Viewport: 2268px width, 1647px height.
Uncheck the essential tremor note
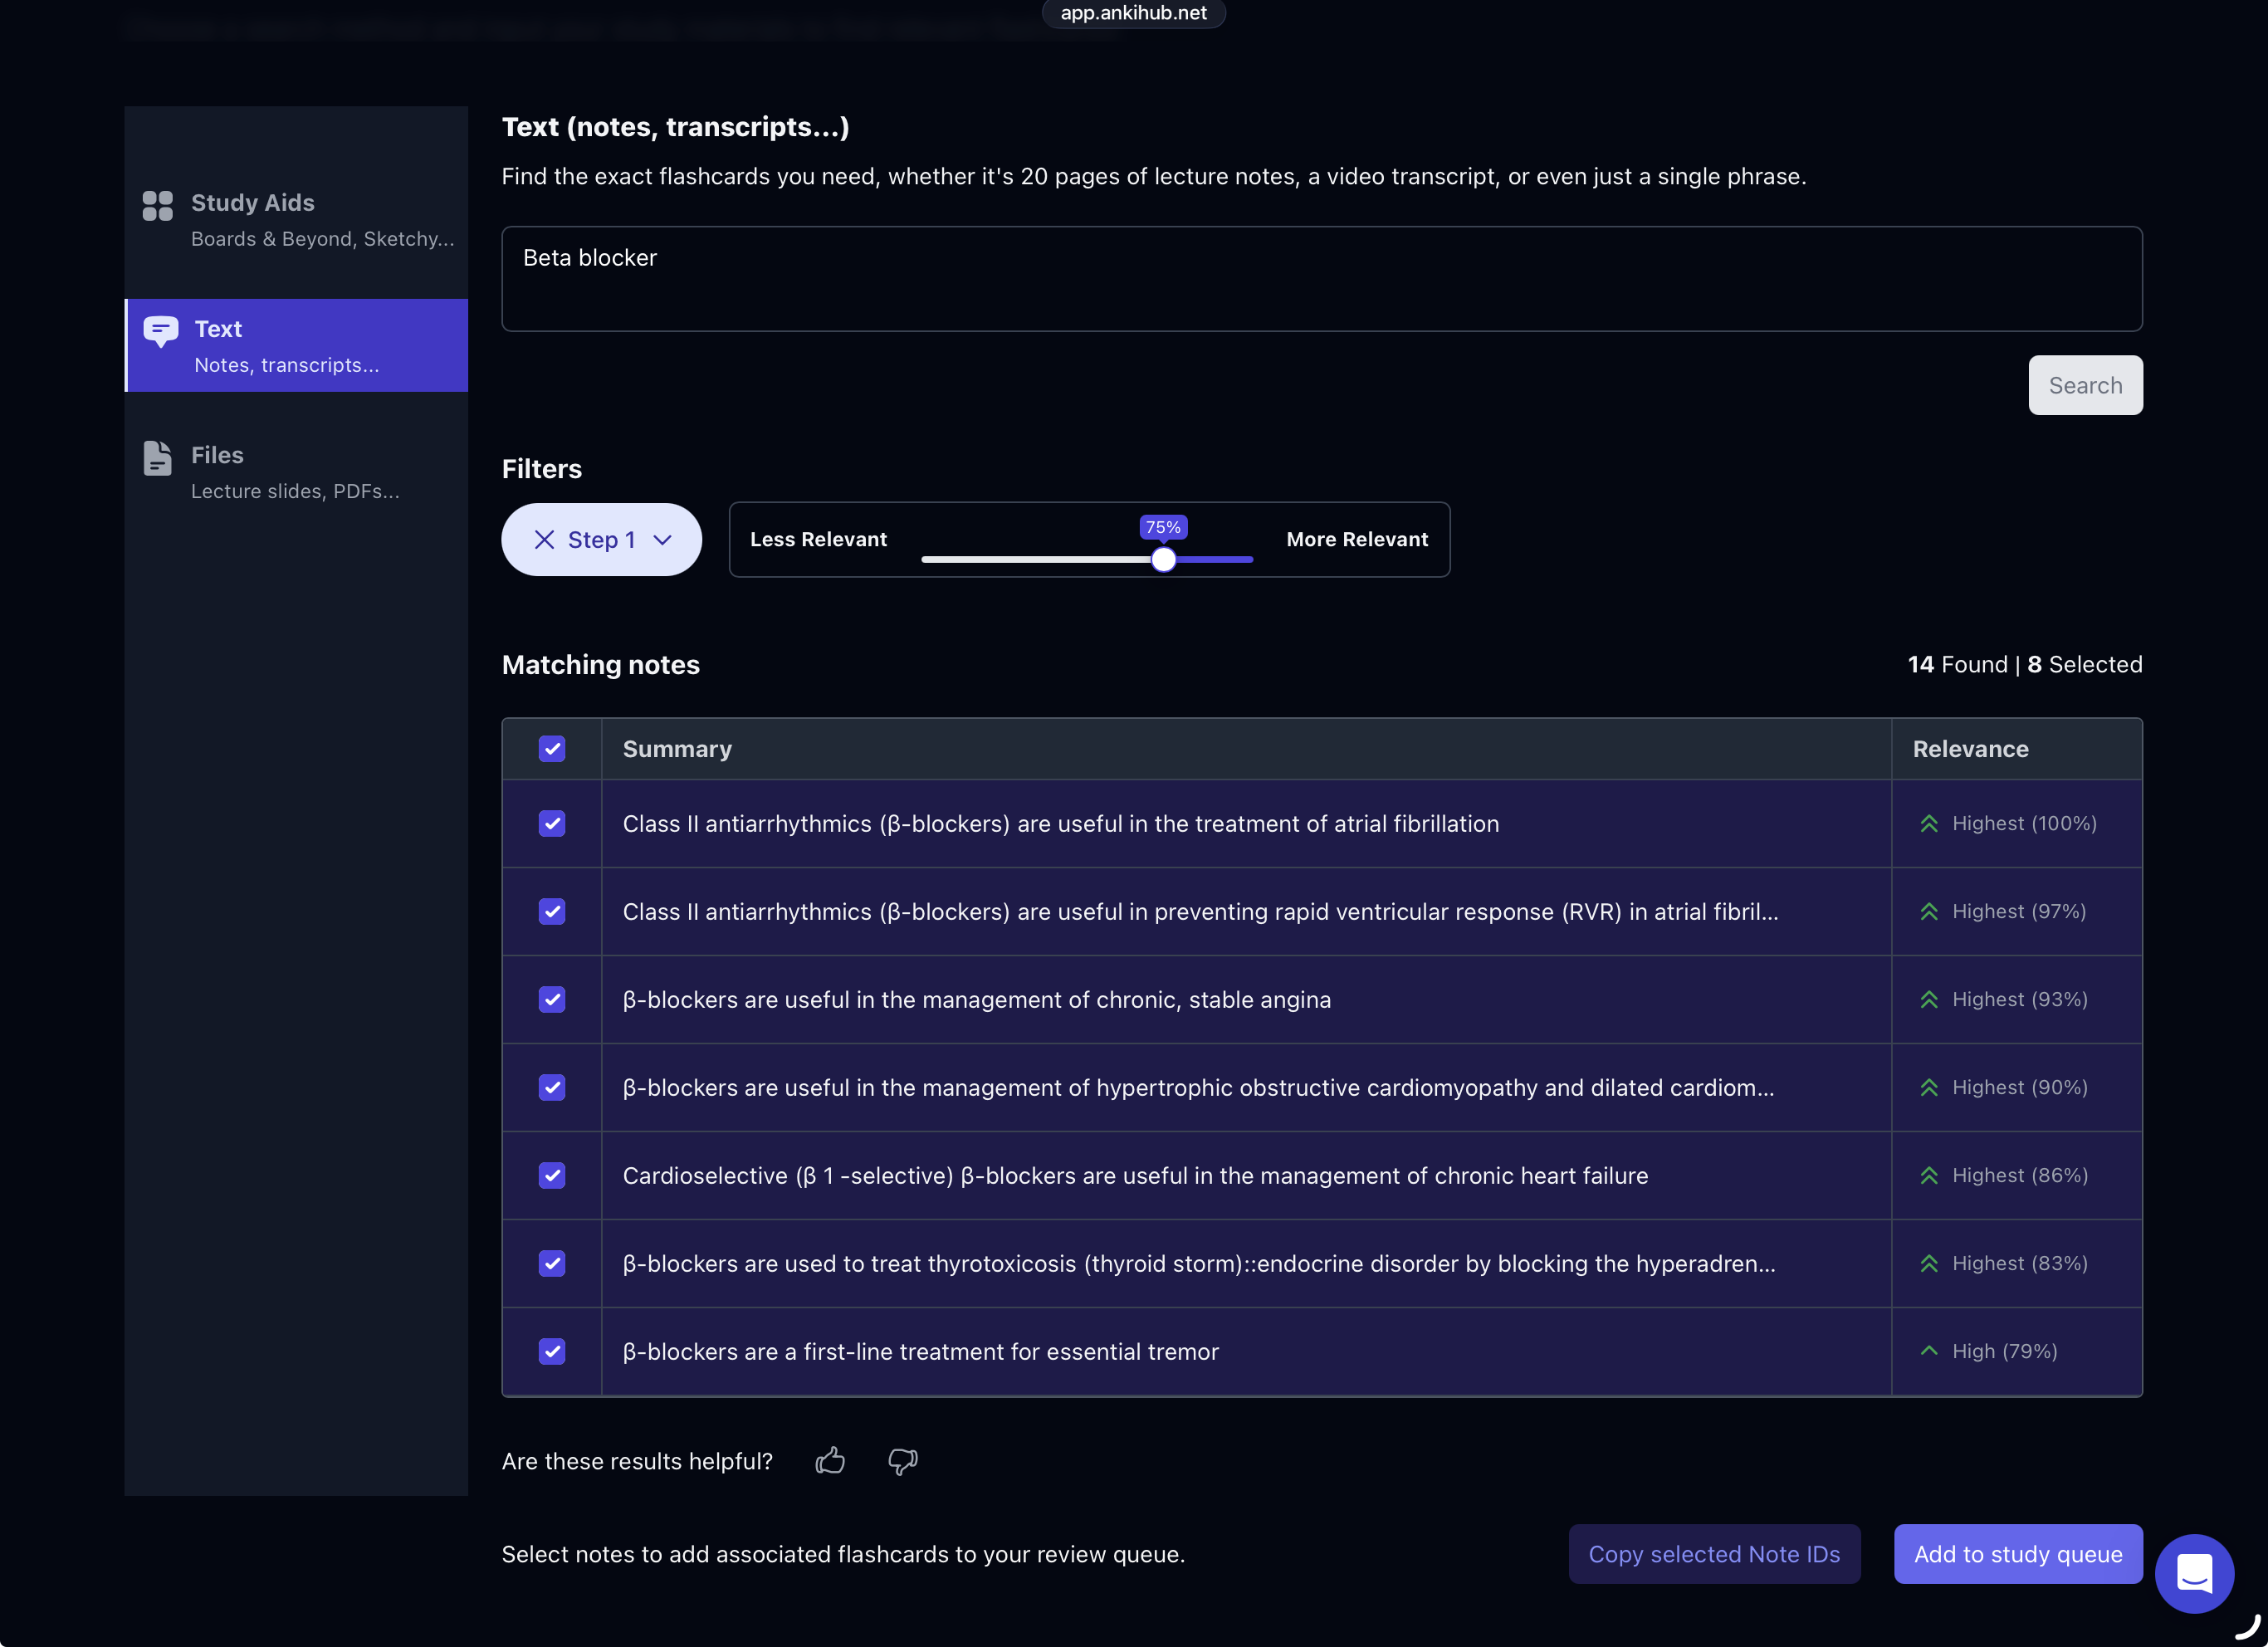(552, 1352)
